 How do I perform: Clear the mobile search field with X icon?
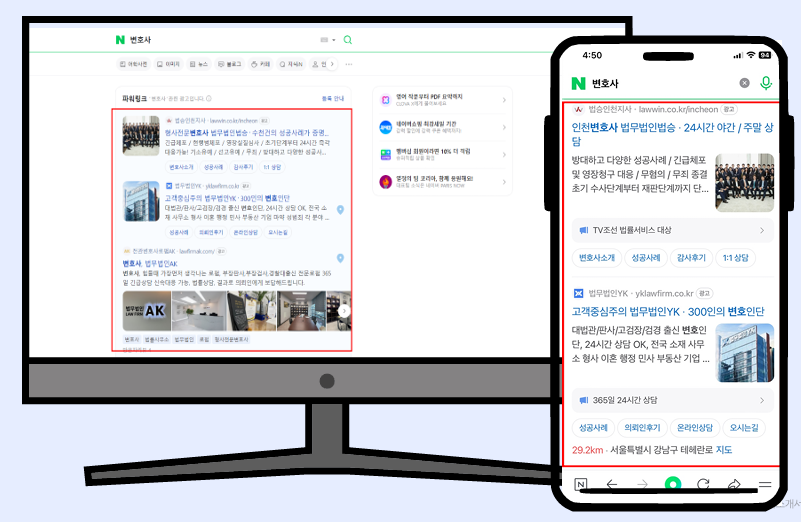744,83
